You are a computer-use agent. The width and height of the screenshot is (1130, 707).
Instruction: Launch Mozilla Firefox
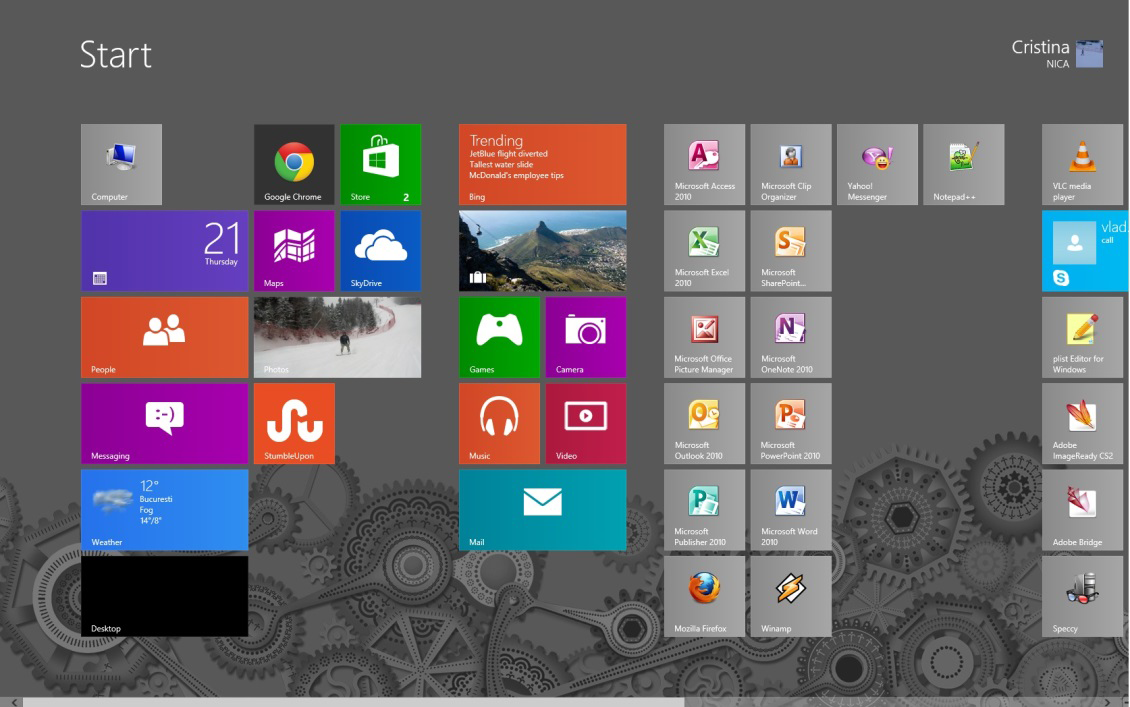coord(704,596)
